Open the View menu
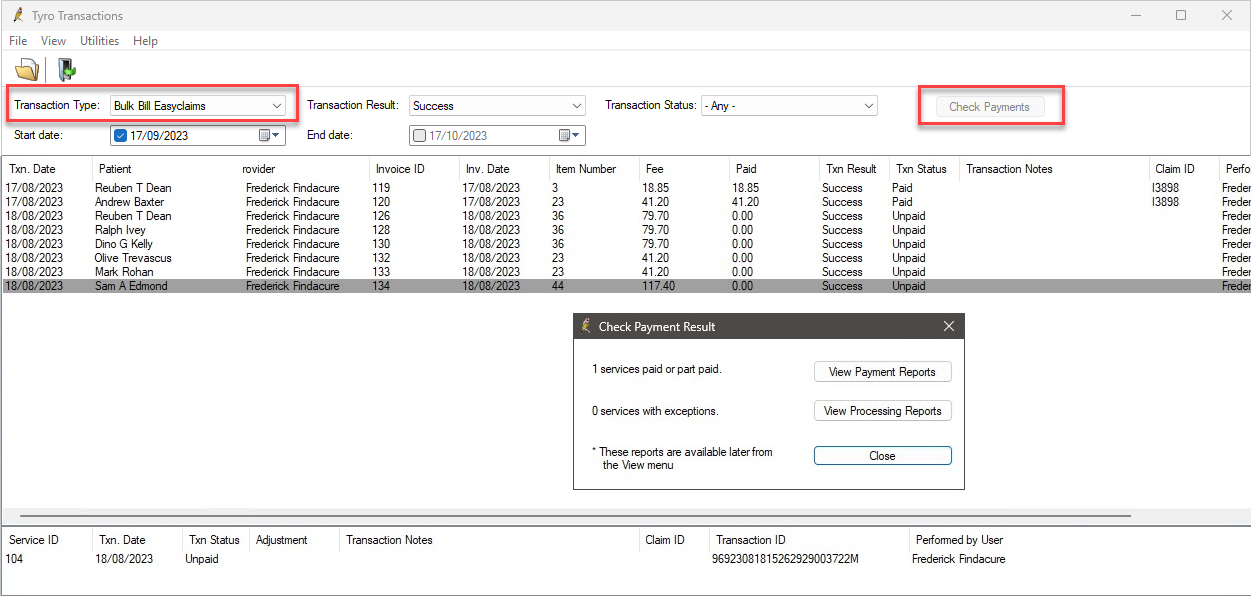This screenshot has height=596, width=1251. pyautogui.click(x=53, y=41)
